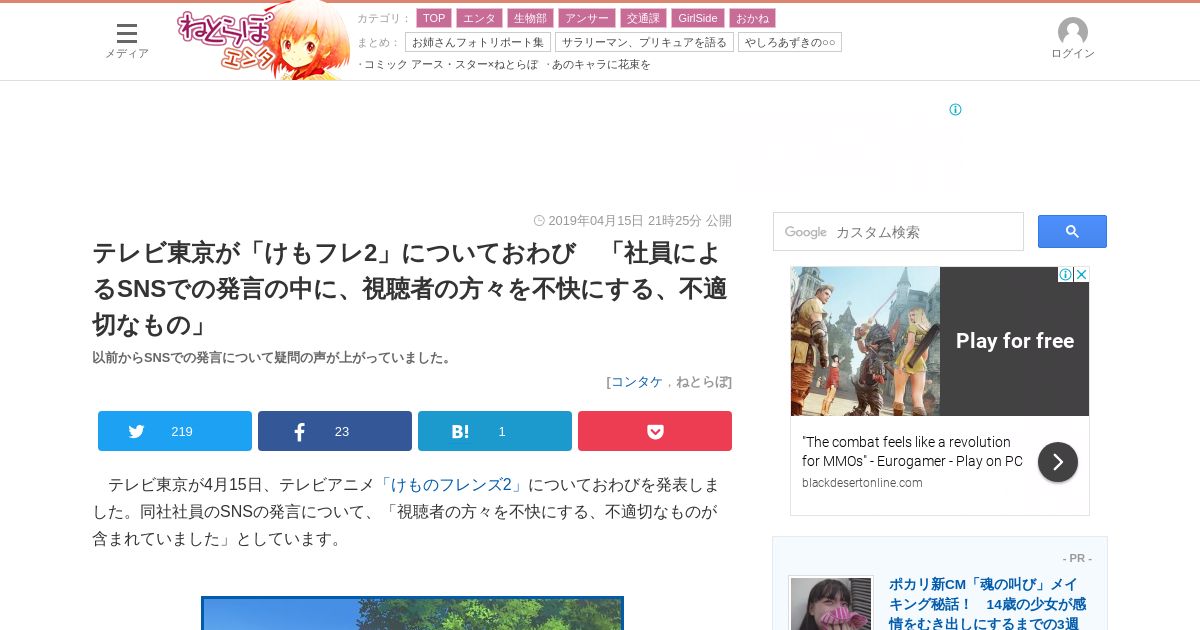Open blackdesertonline.com ad text
1200x630 pixels.
click(862, 483)
